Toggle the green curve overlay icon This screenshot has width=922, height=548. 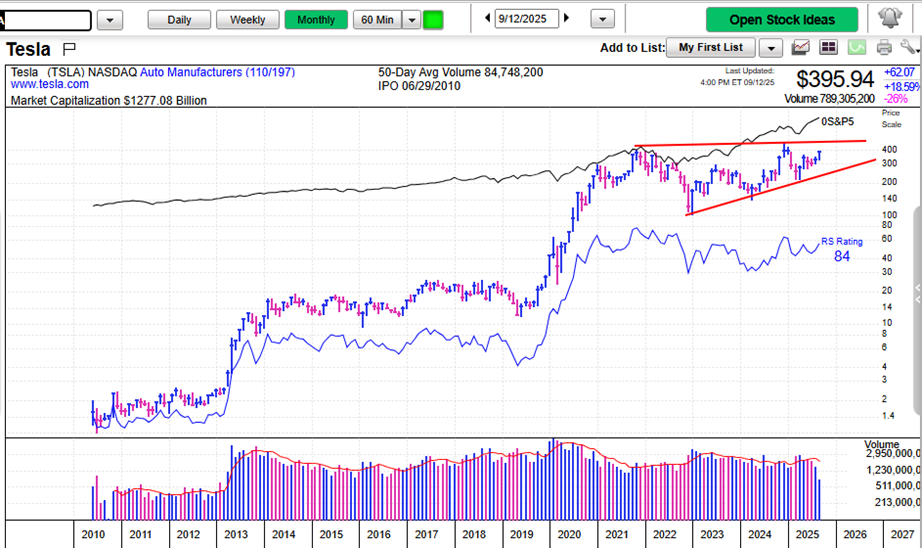point(856,47)
